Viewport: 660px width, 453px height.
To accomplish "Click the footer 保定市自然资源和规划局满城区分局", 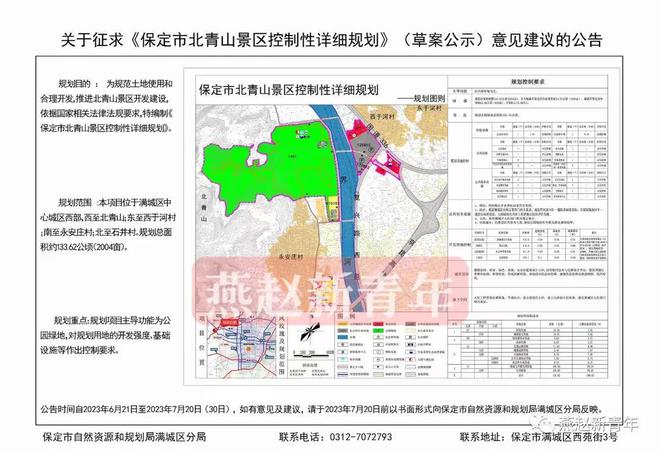I will [124, 437].
